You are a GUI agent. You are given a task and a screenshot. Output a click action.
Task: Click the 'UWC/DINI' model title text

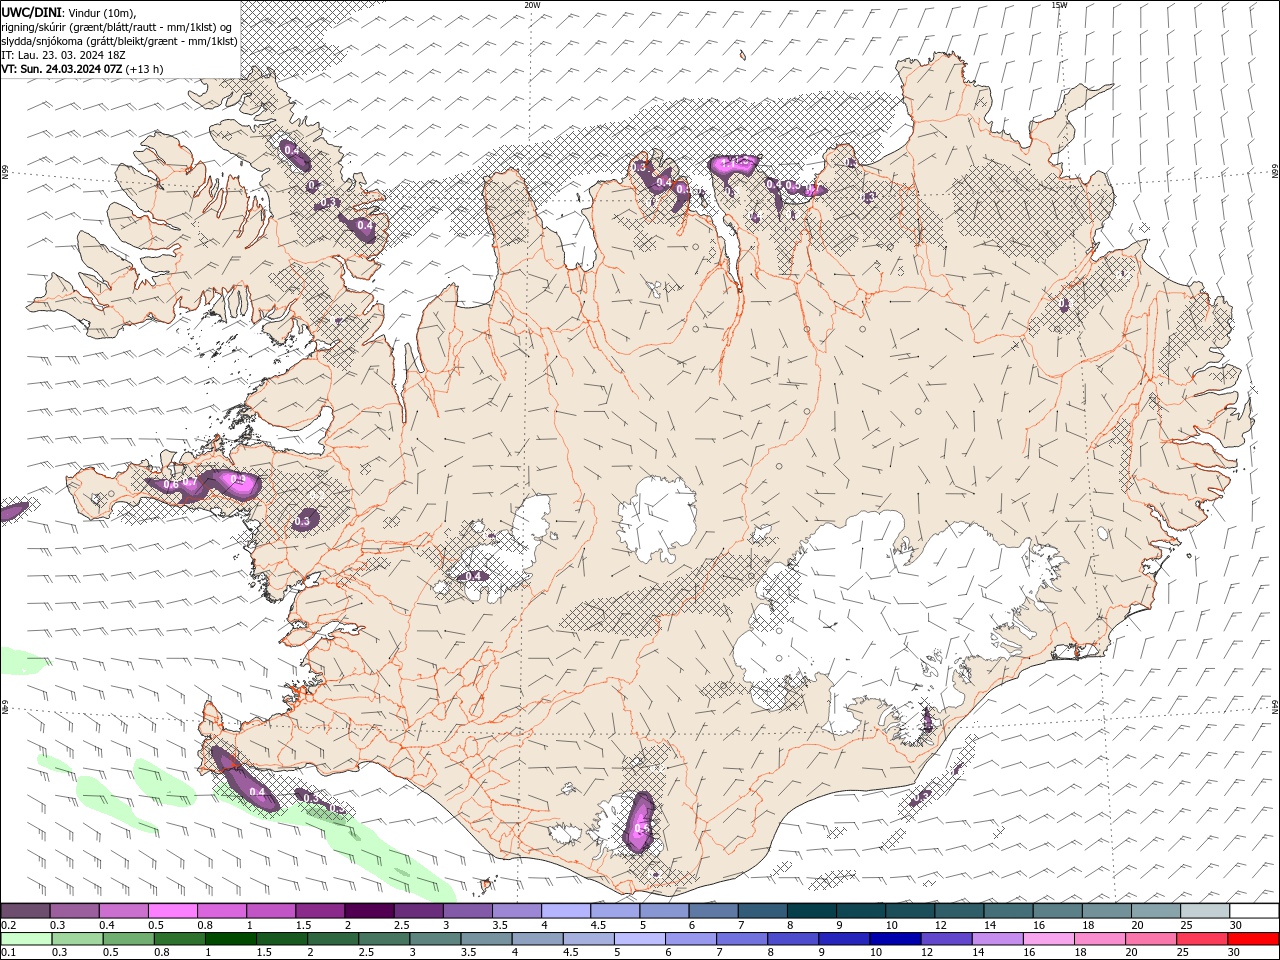(x=31, y=11)
